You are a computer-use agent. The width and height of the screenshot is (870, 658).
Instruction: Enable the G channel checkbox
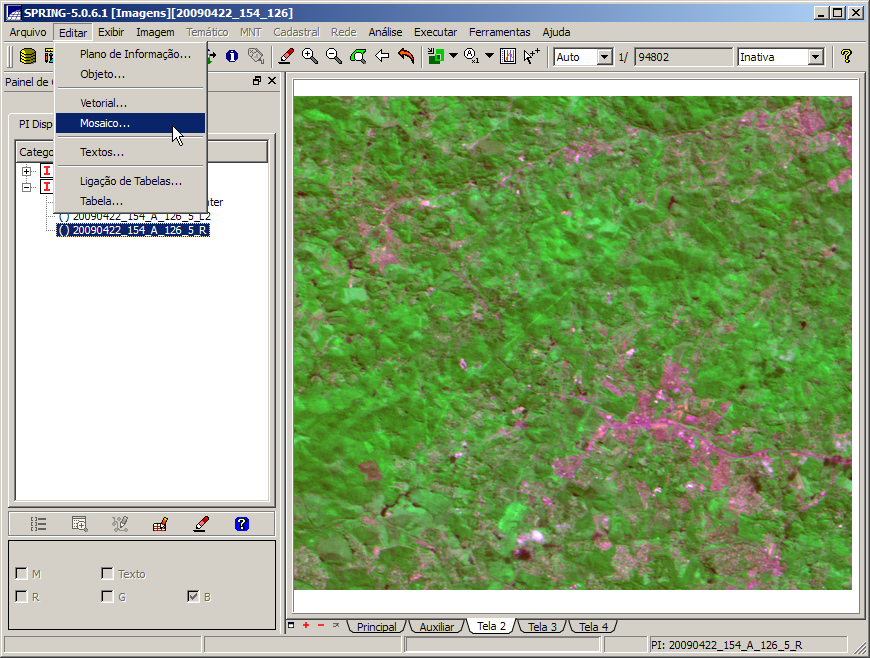pyautogui.click(x=107, y=597)
